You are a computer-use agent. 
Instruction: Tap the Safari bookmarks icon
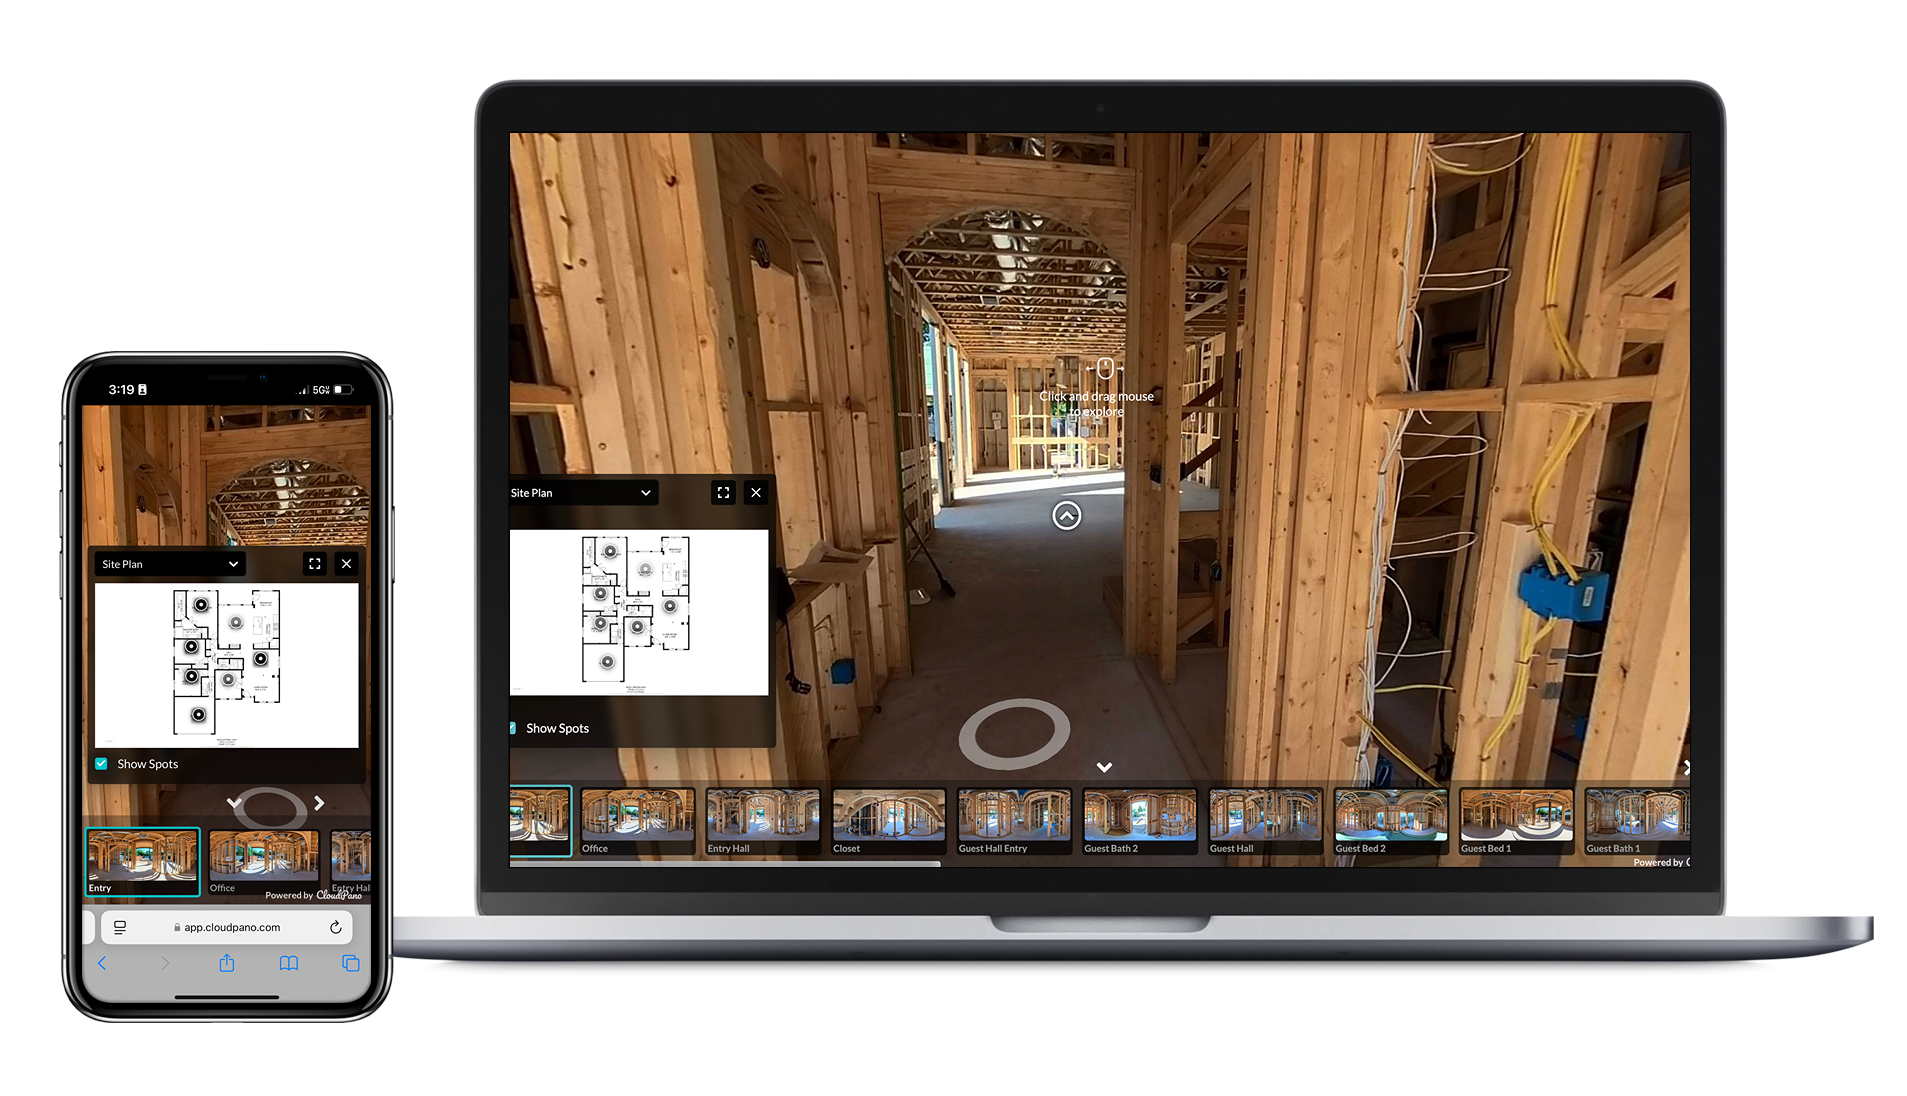click(x=289, y=964)
